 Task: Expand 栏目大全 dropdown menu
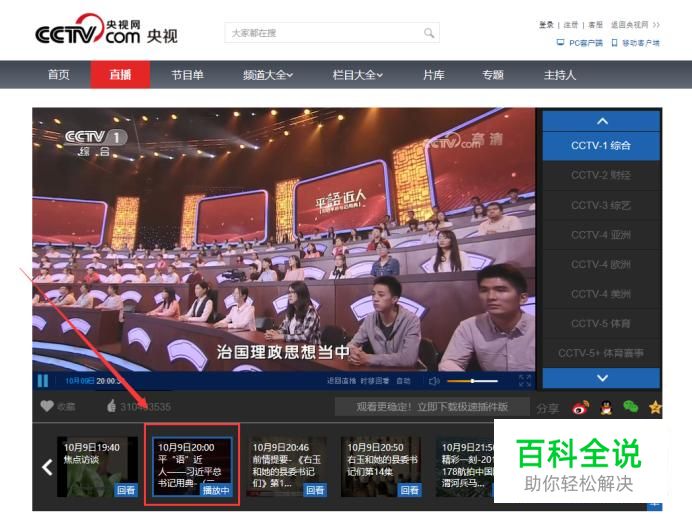tap(357, 75)
